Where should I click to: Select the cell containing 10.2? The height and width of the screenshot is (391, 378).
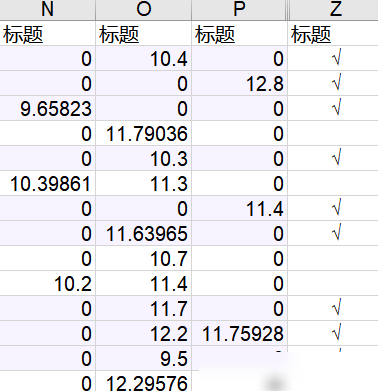pyautogui.click(x=47, y=283)
